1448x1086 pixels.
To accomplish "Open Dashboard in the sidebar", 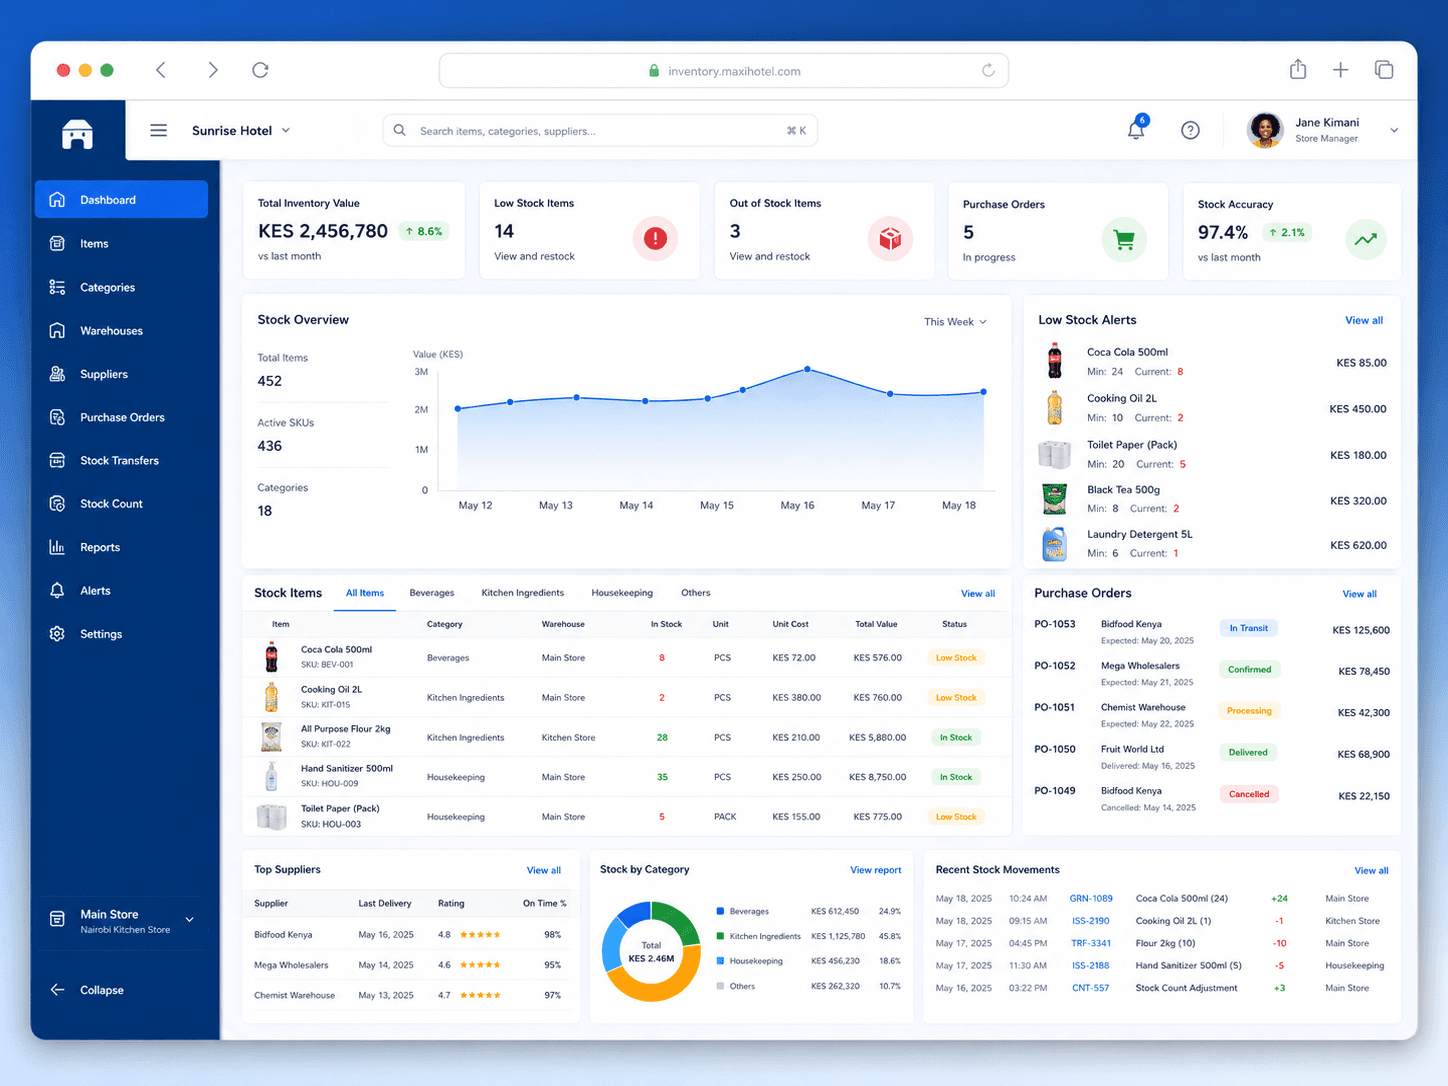I will click(x=121, y=199).
